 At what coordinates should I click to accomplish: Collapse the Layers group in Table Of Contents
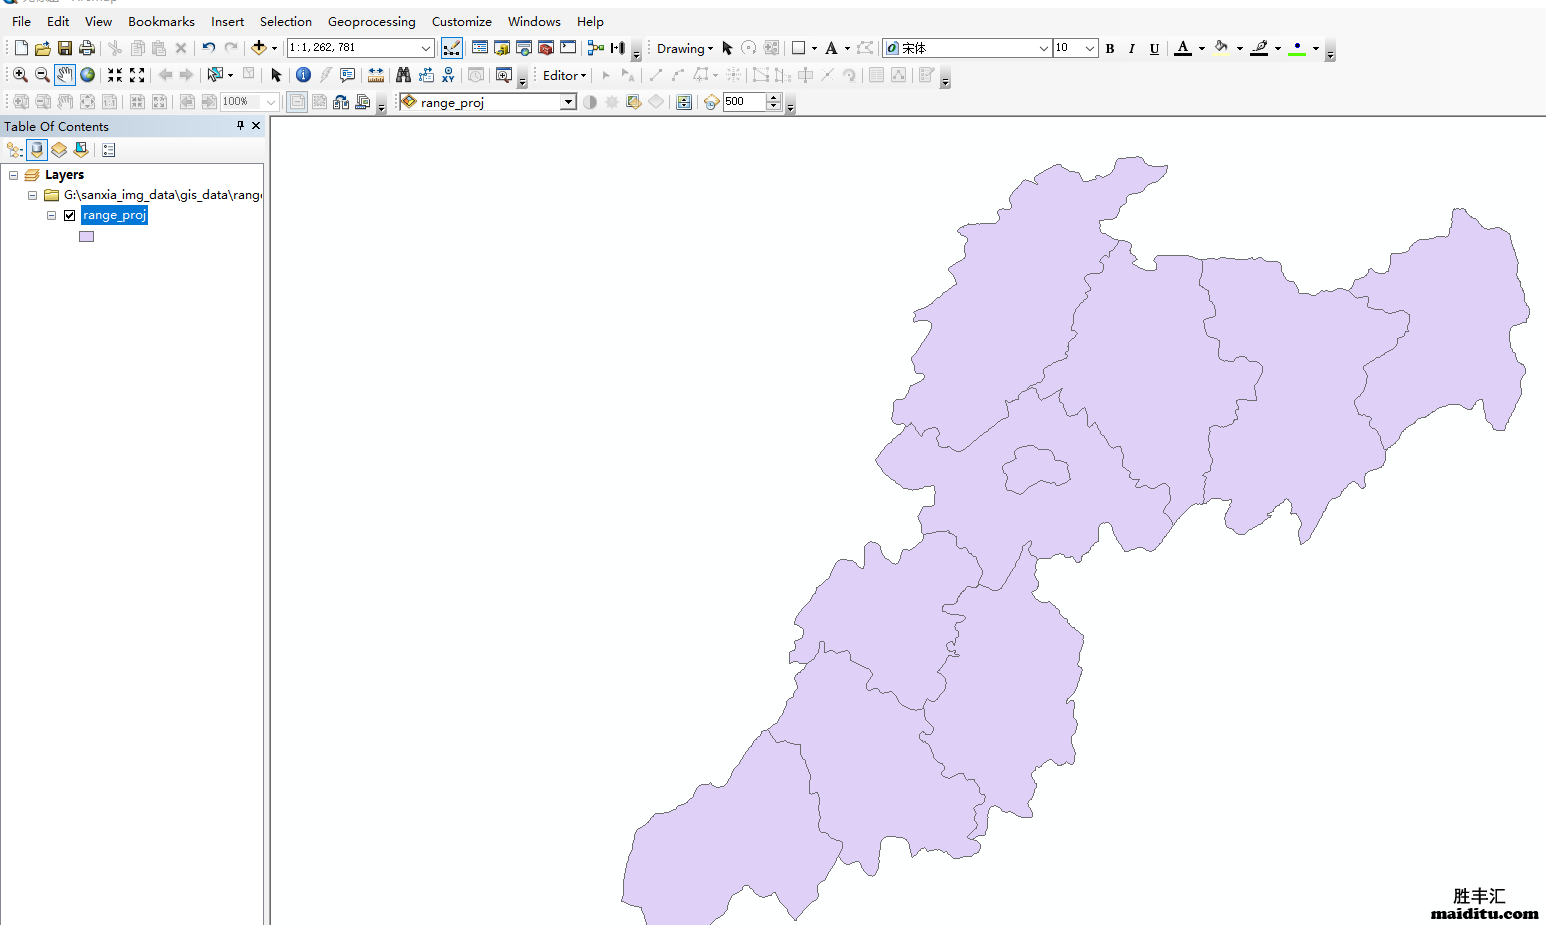(x=13, y=174)
